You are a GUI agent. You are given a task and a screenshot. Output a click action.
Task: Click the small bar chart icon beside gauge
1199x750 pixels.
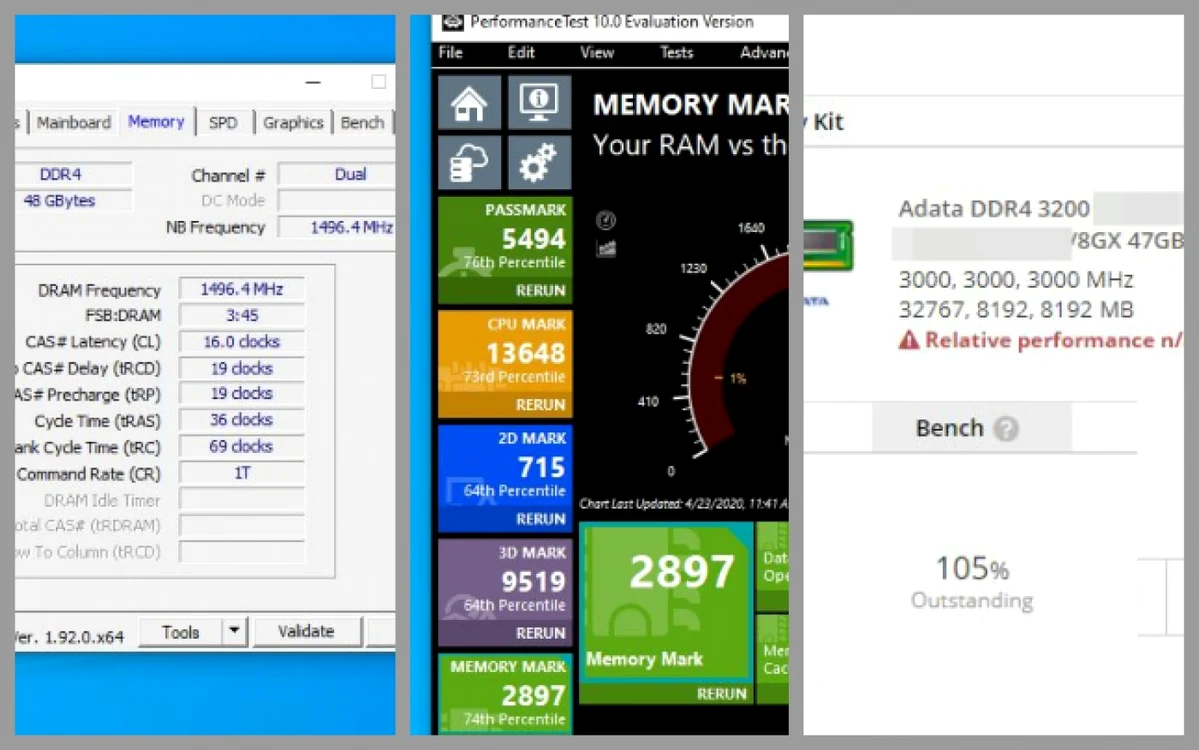point(606,248)
